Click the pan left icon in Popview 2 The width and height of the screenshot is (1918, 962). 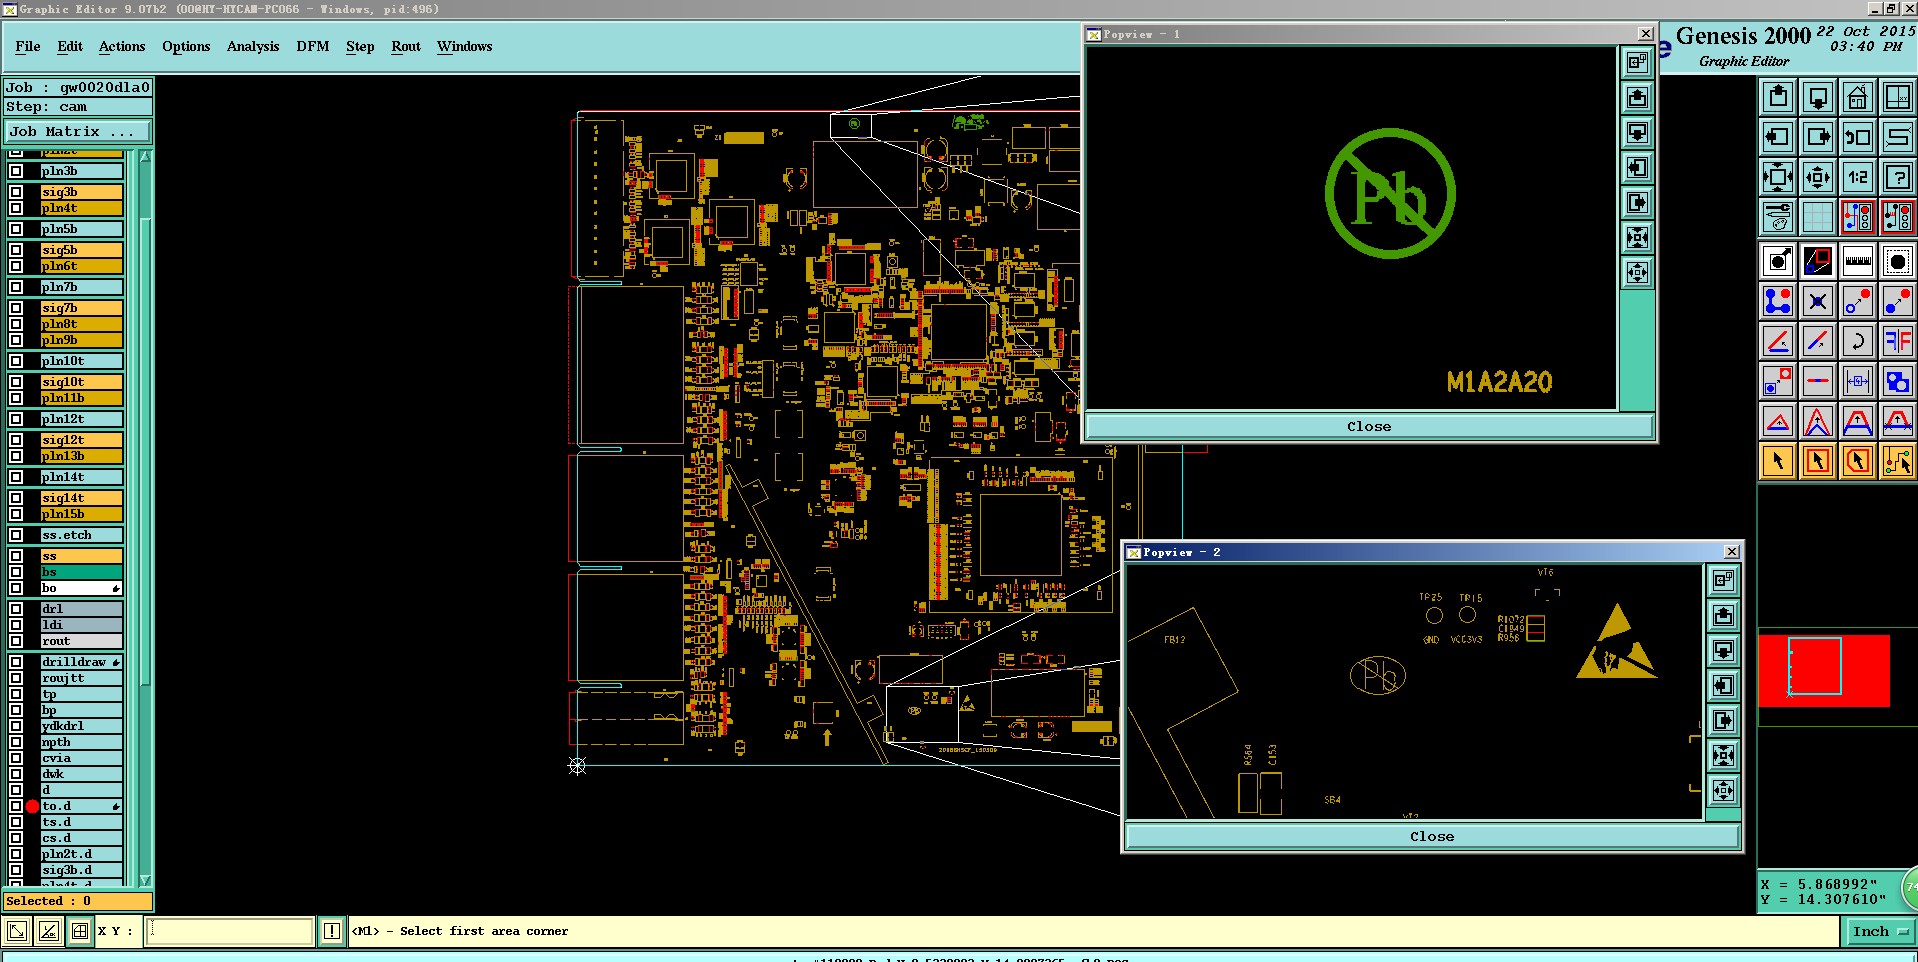(x=1723, y=686)
